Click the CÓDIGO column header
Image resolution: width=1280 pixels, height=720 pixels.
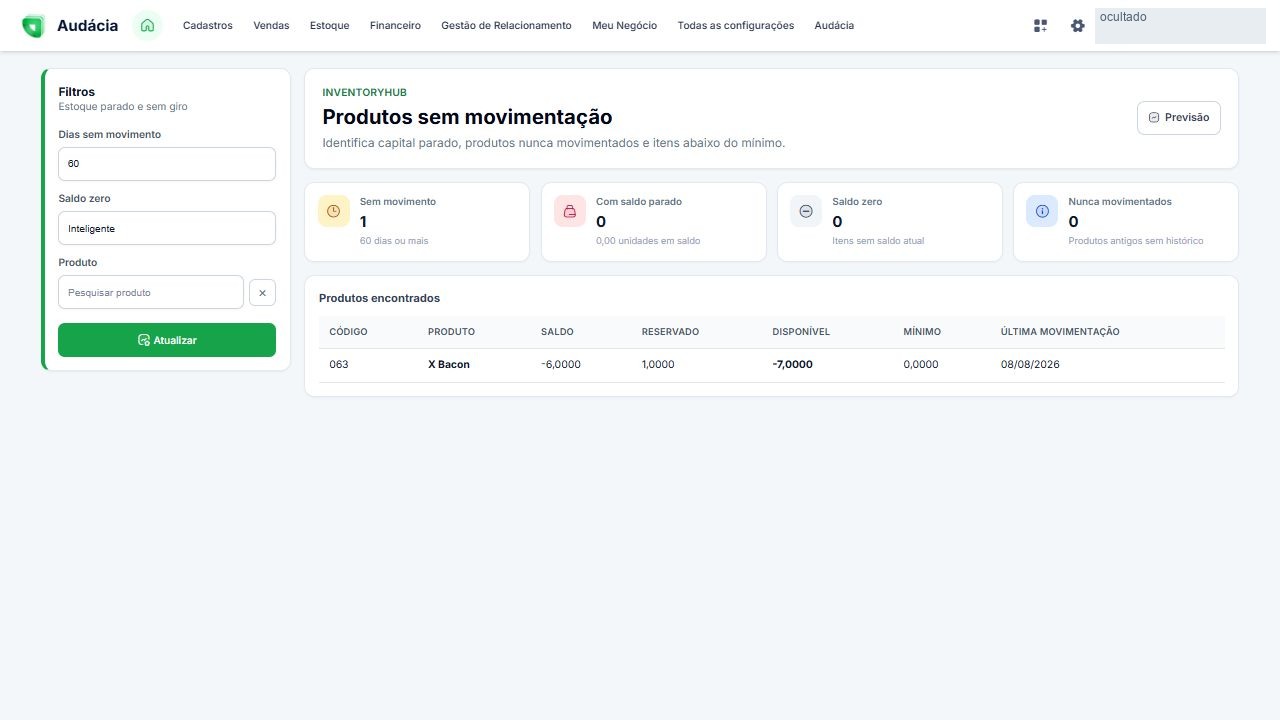pyautogui.click(x=348, y=332)
